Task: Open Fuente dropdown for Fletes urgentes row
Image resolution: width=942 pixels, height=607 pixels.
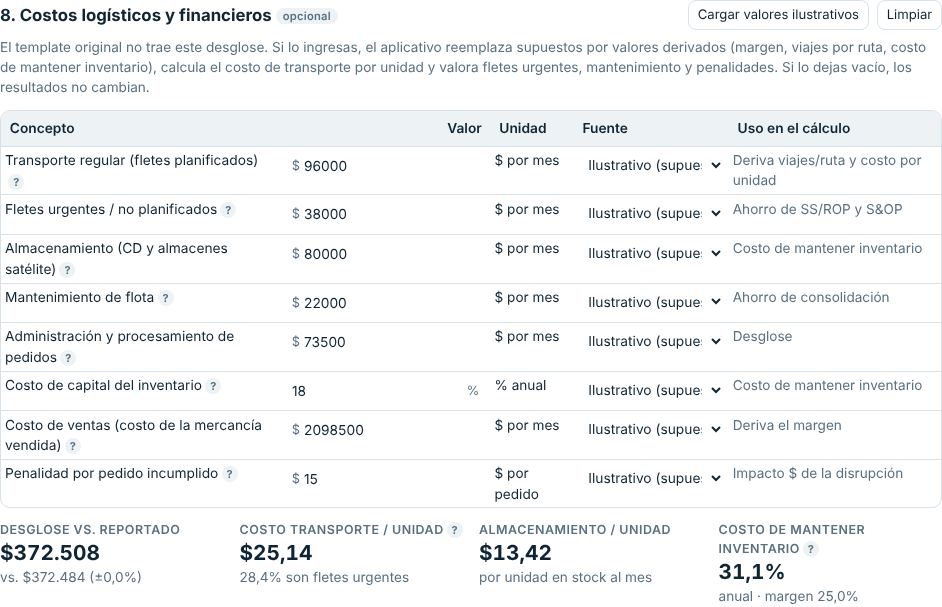Action: coord(654,213)
